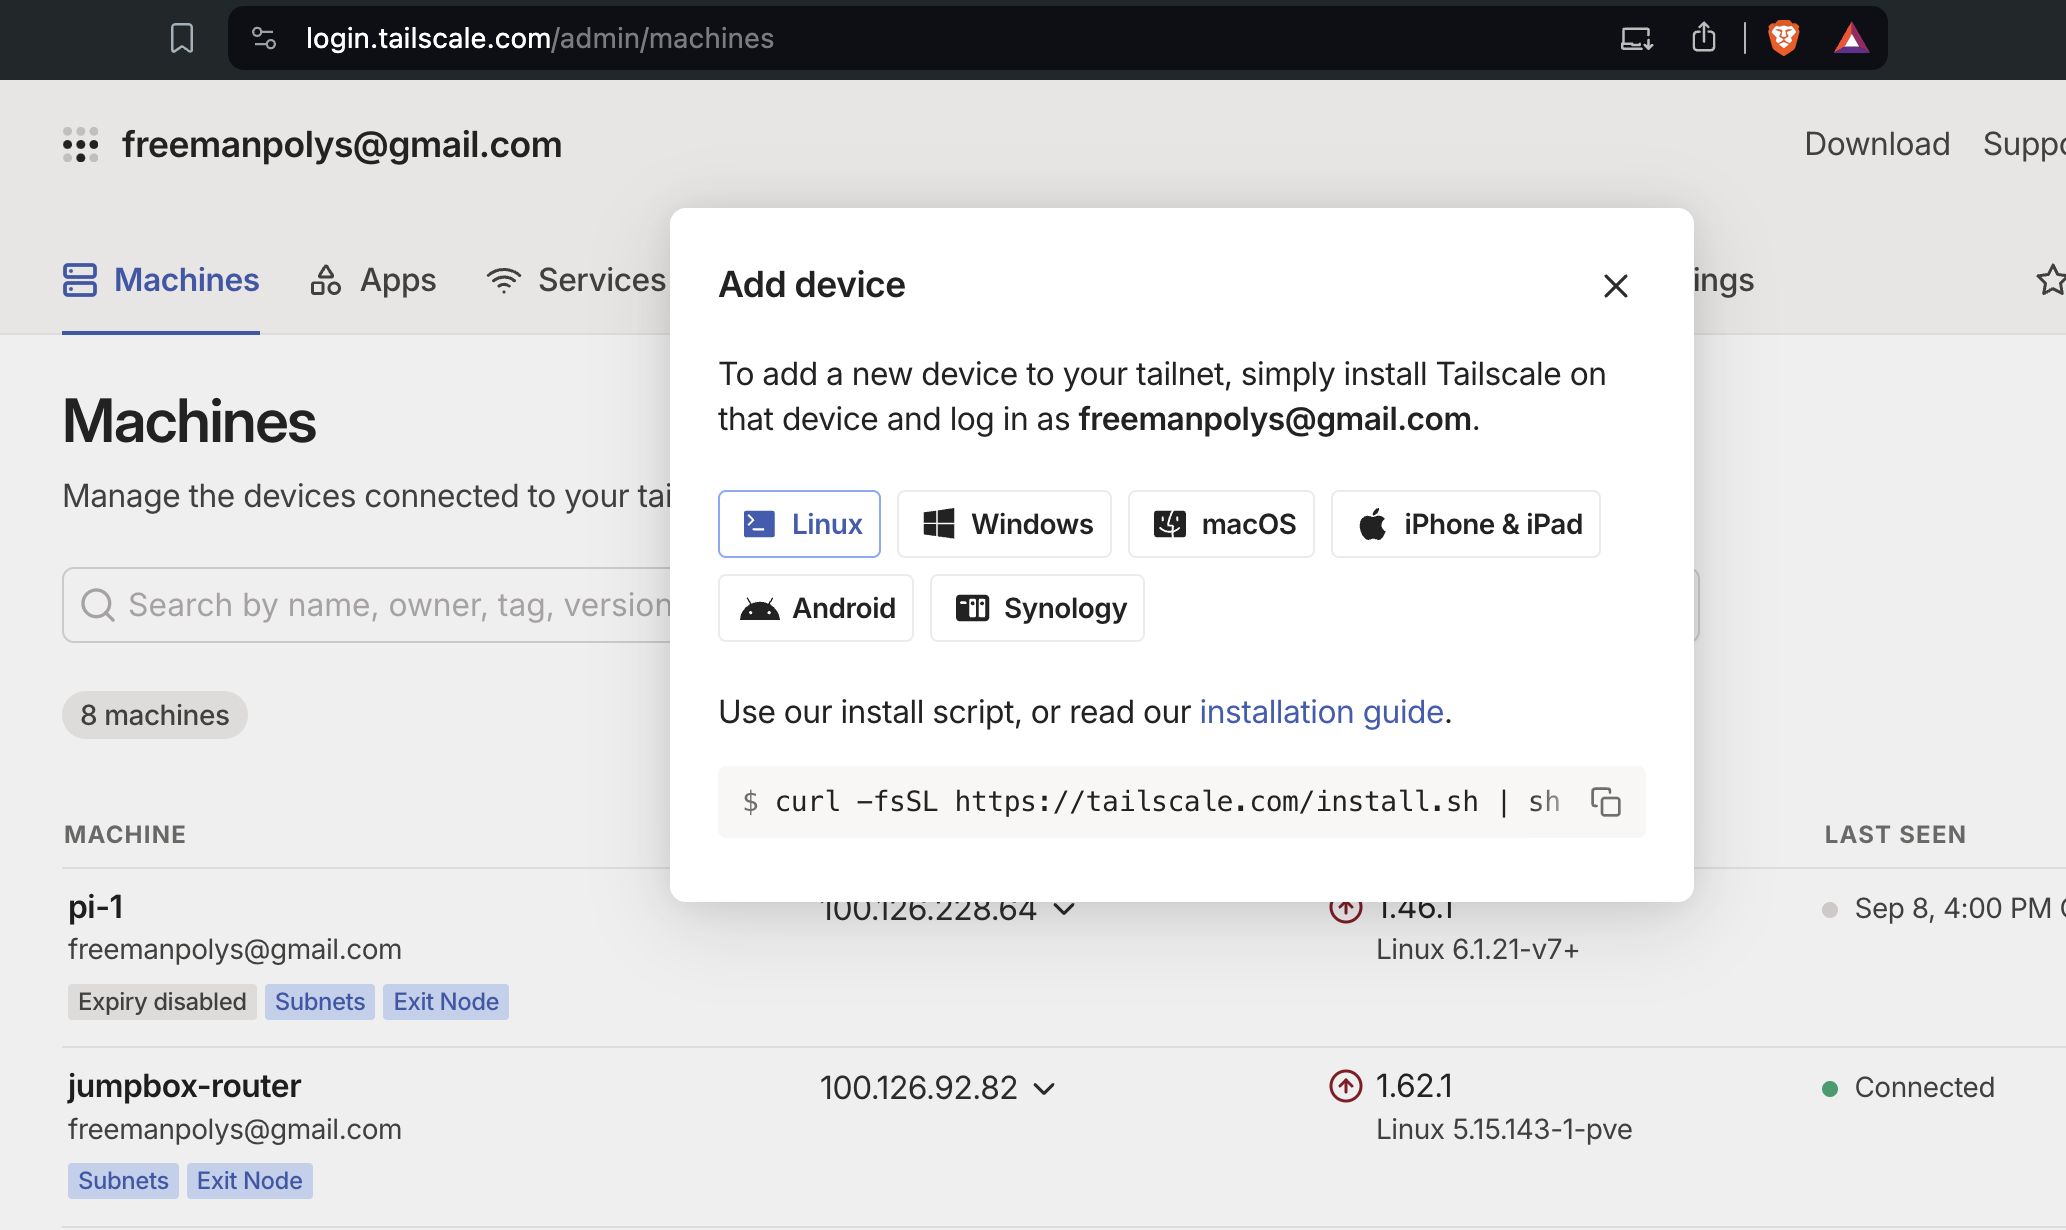Click the URL in address bar
The height and width of the screenshot is (1230, 2066).
(x=540, y=39)
